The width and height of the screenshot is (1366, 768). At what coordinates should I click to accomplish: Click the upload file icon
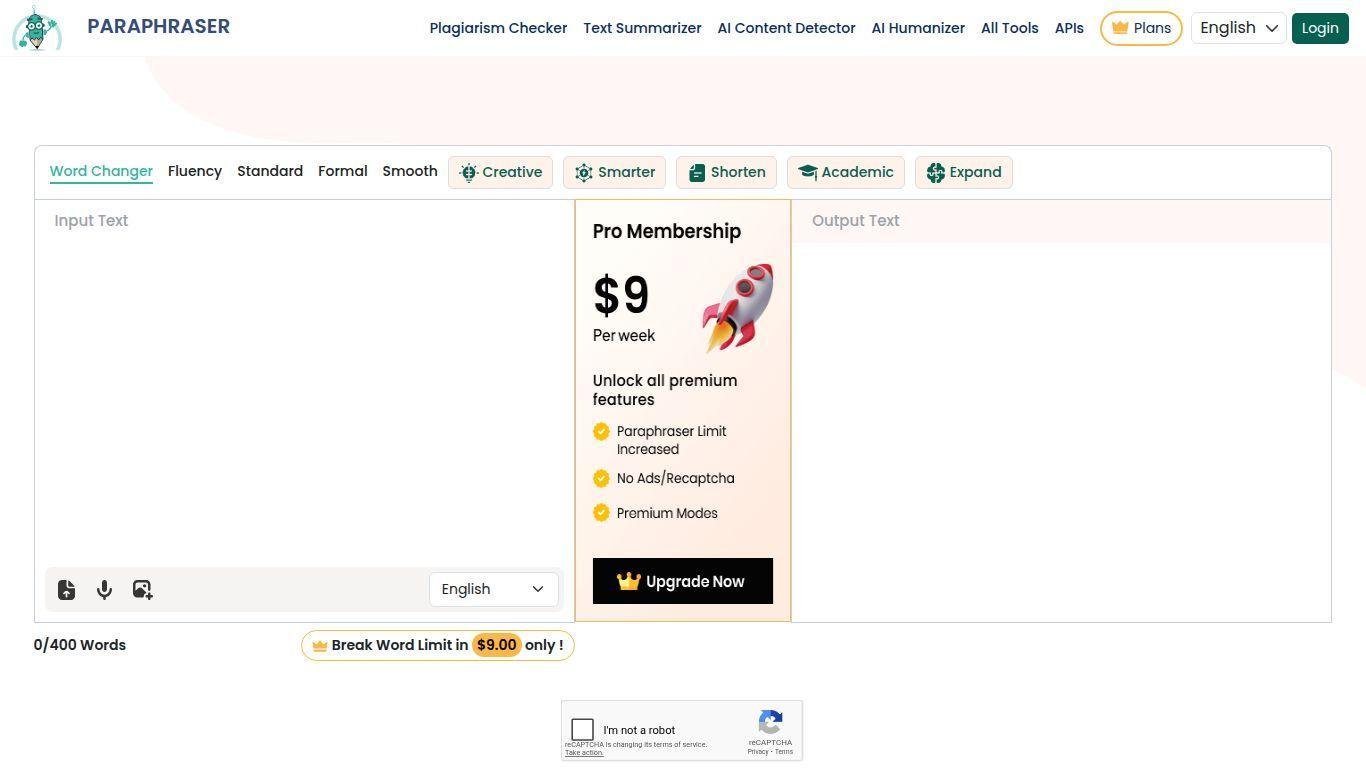(x=66, y=590)
